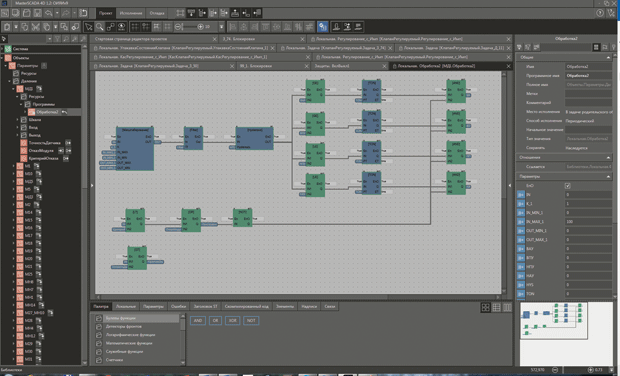Click the Redo arrow icon

click(65, 13)
